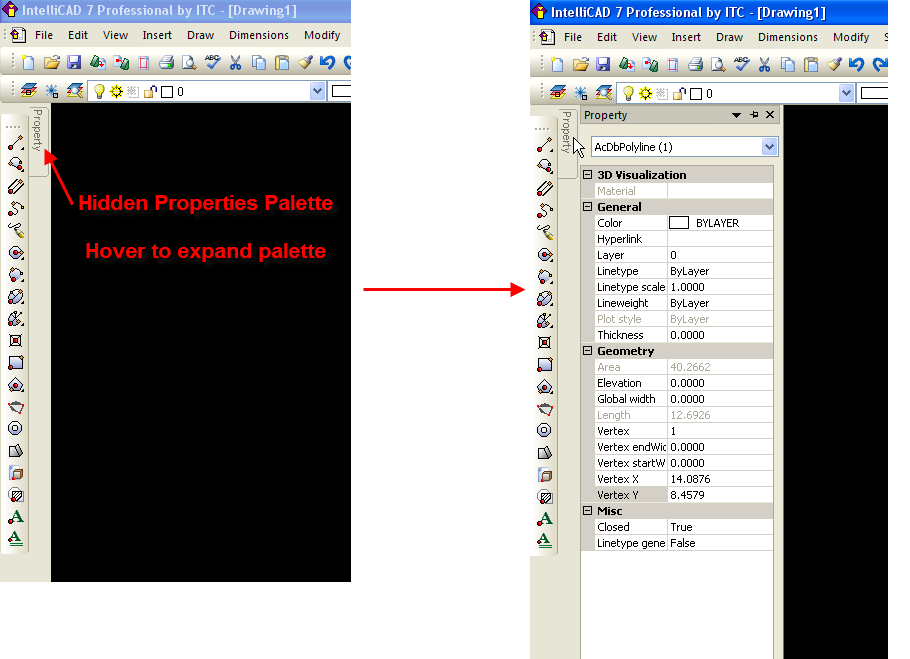Click Print icon in right window toolbar
The image size is (910, 659).
695,64
